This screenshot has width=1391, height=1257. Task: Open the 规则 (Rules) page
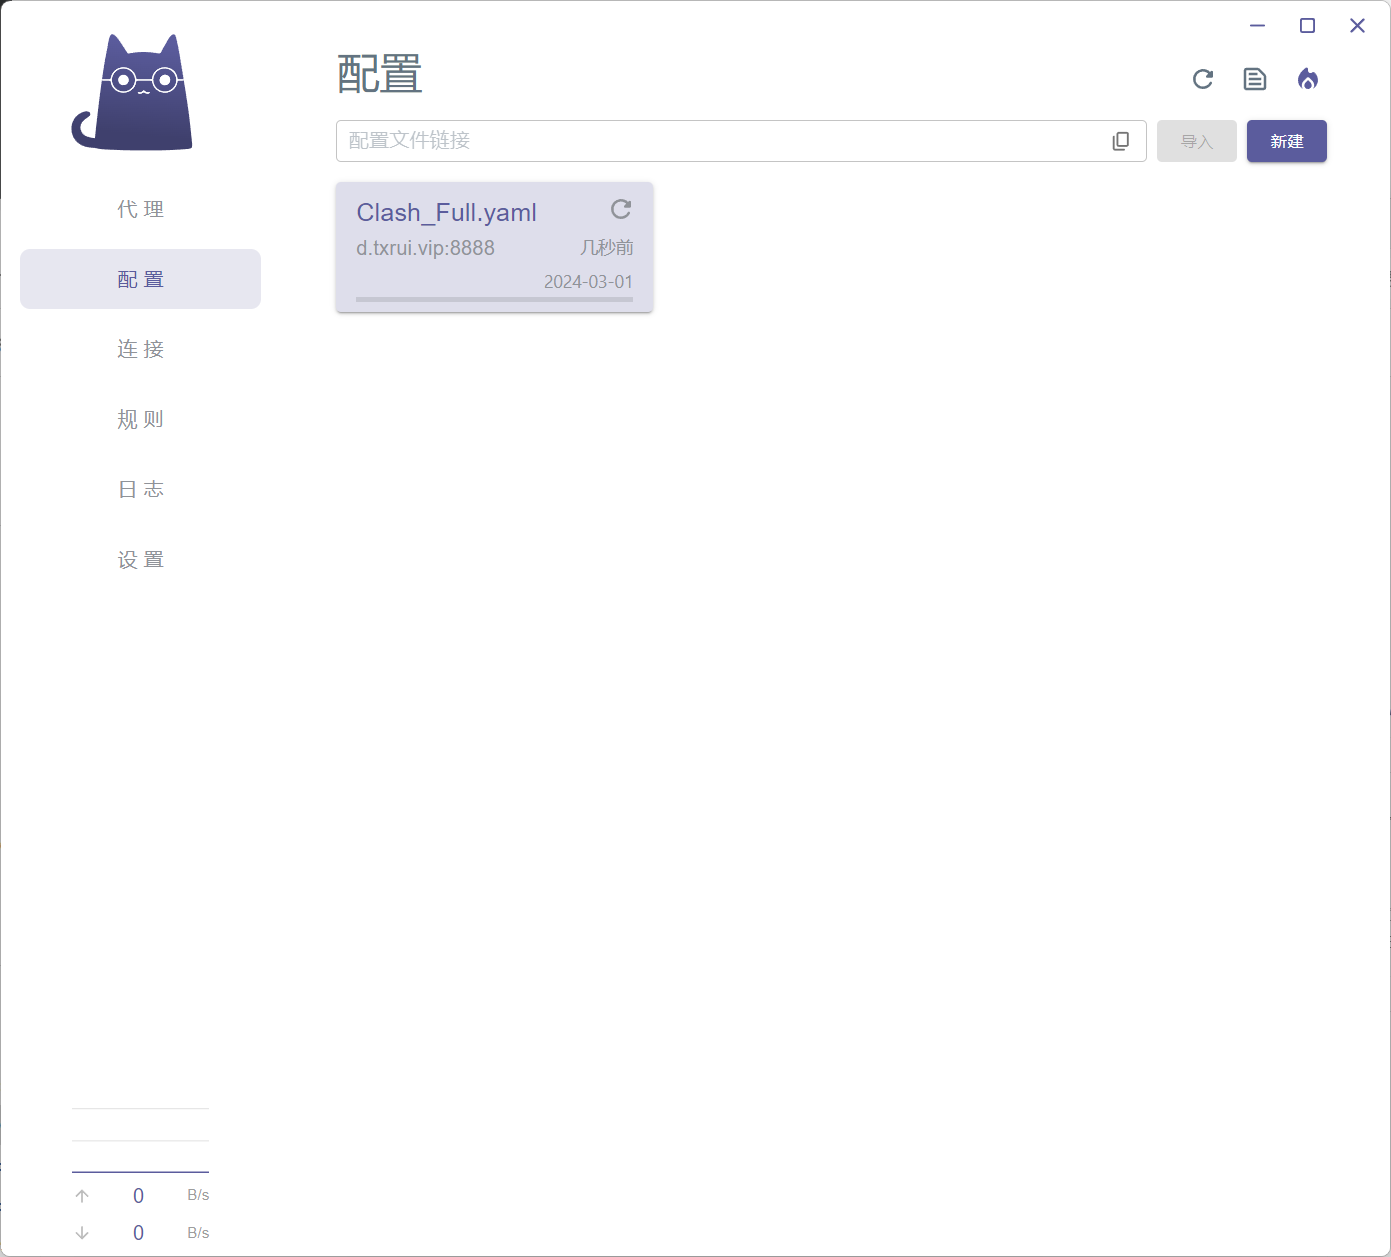[x=140, y=419]
